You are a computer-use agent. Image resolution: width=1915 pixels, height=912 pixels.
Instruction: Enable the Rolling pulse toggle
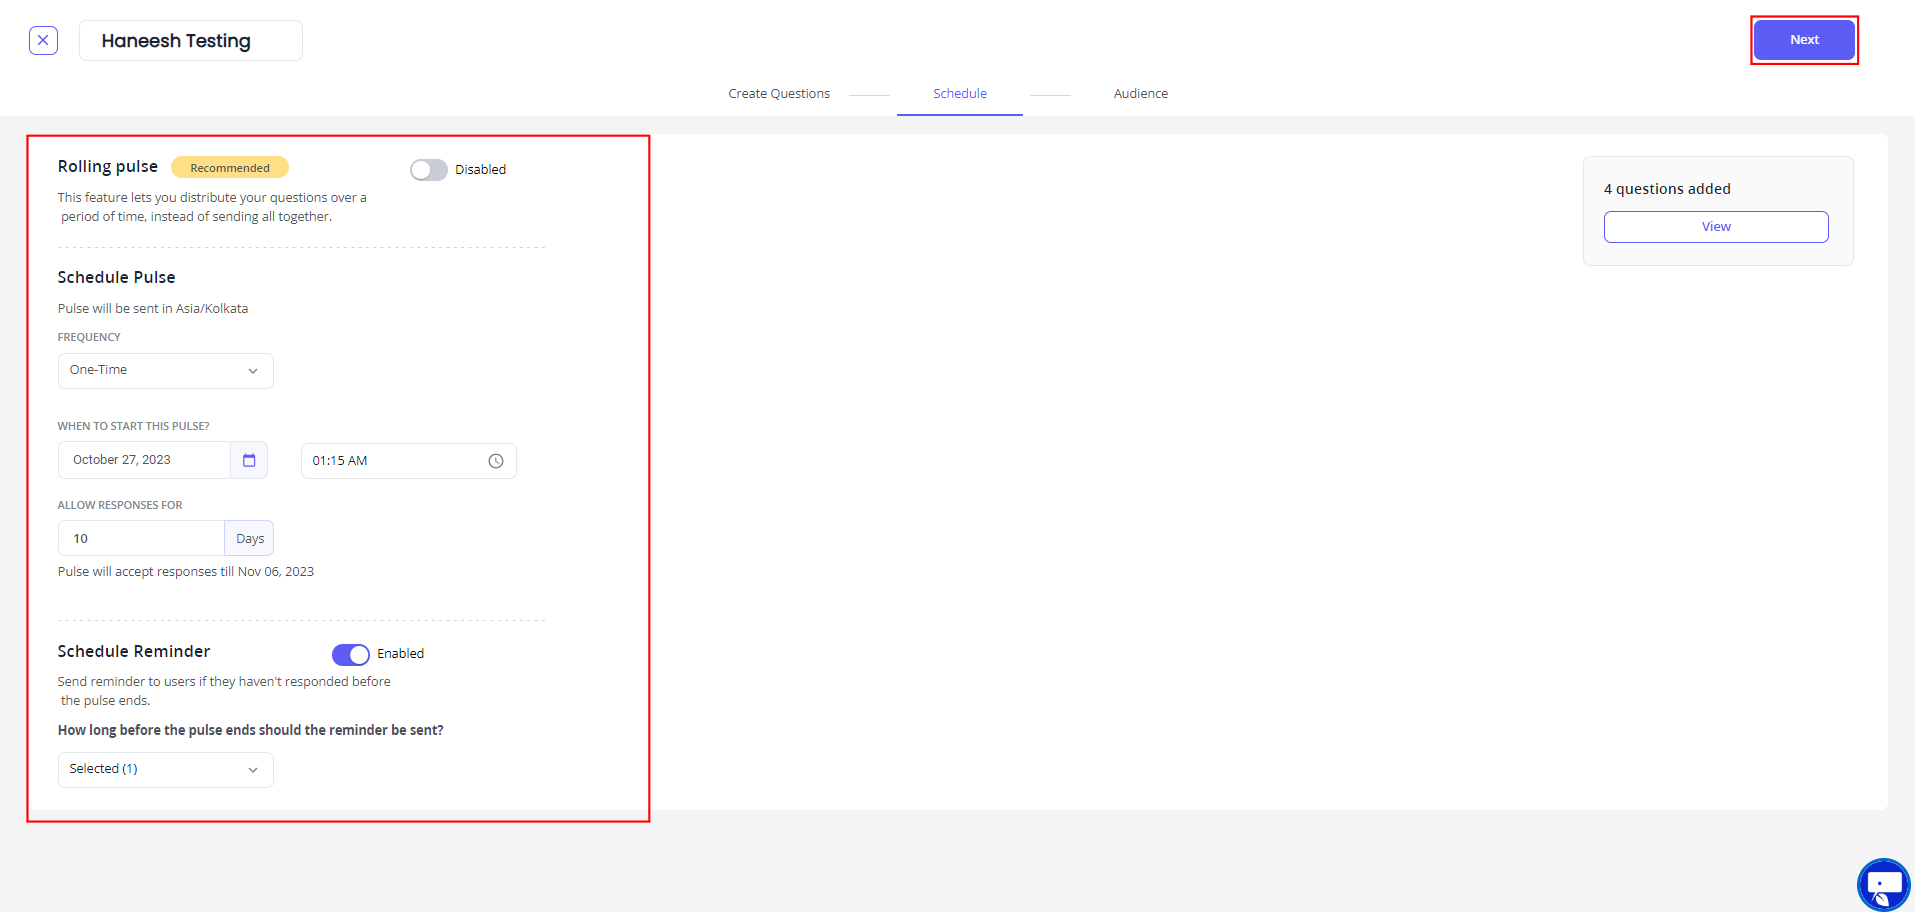[x=429, y=170]
